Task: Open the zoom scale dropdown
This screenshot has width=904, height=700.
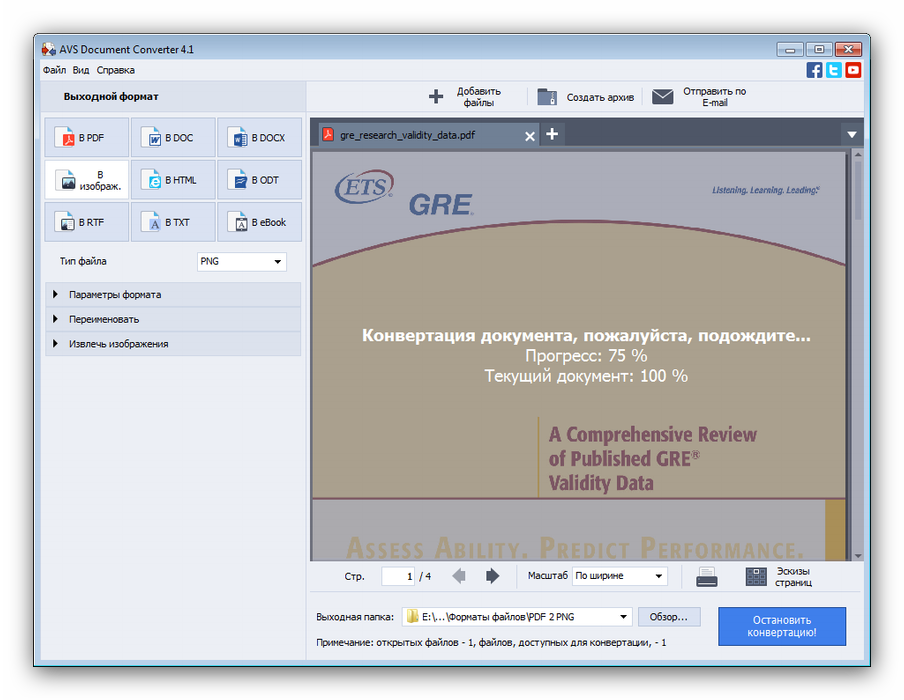Action: tap(619, 576)
